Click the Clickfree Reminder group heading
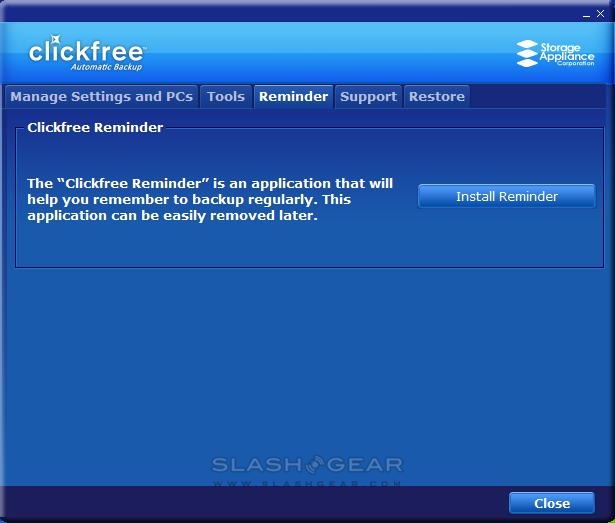Image resolution: width=615 pixels, height=523 pixels. (95, 128)
